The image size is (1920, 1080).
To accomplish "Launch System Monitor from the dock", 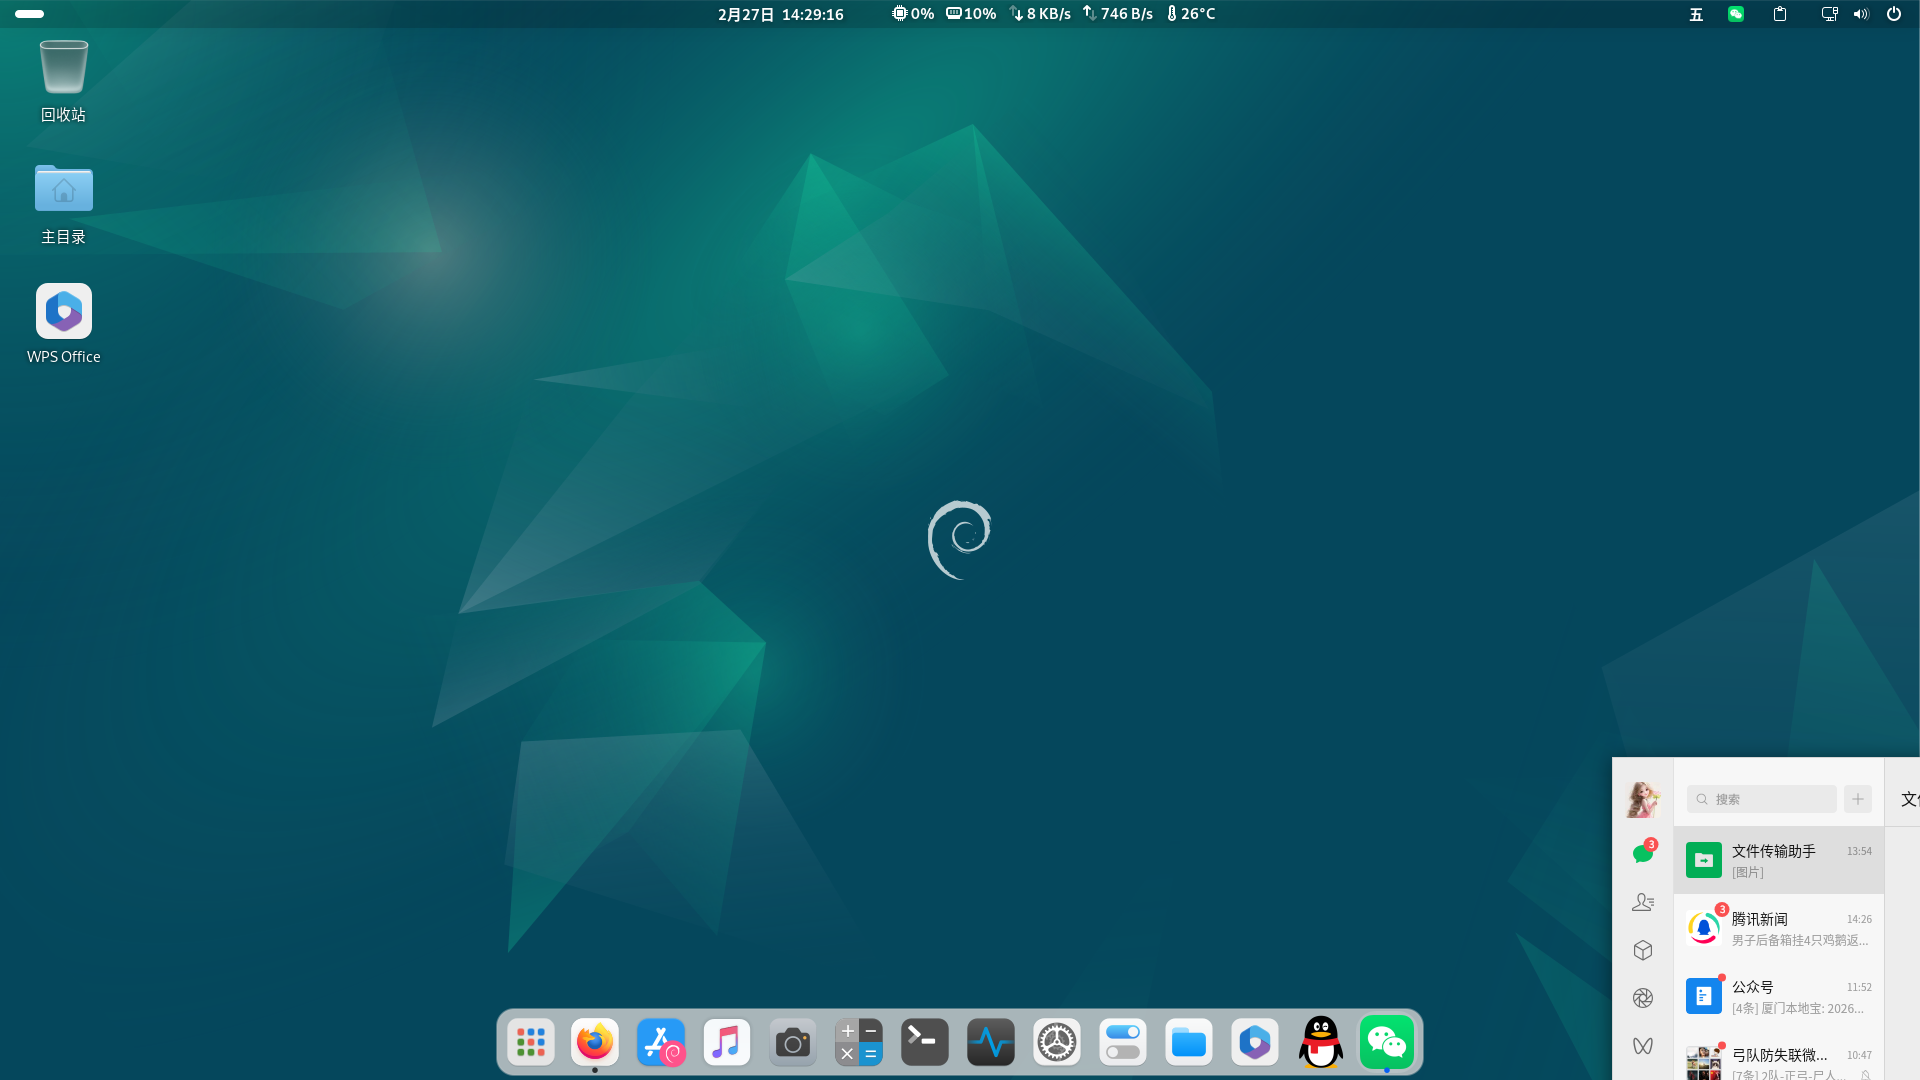I will 990,1042.
